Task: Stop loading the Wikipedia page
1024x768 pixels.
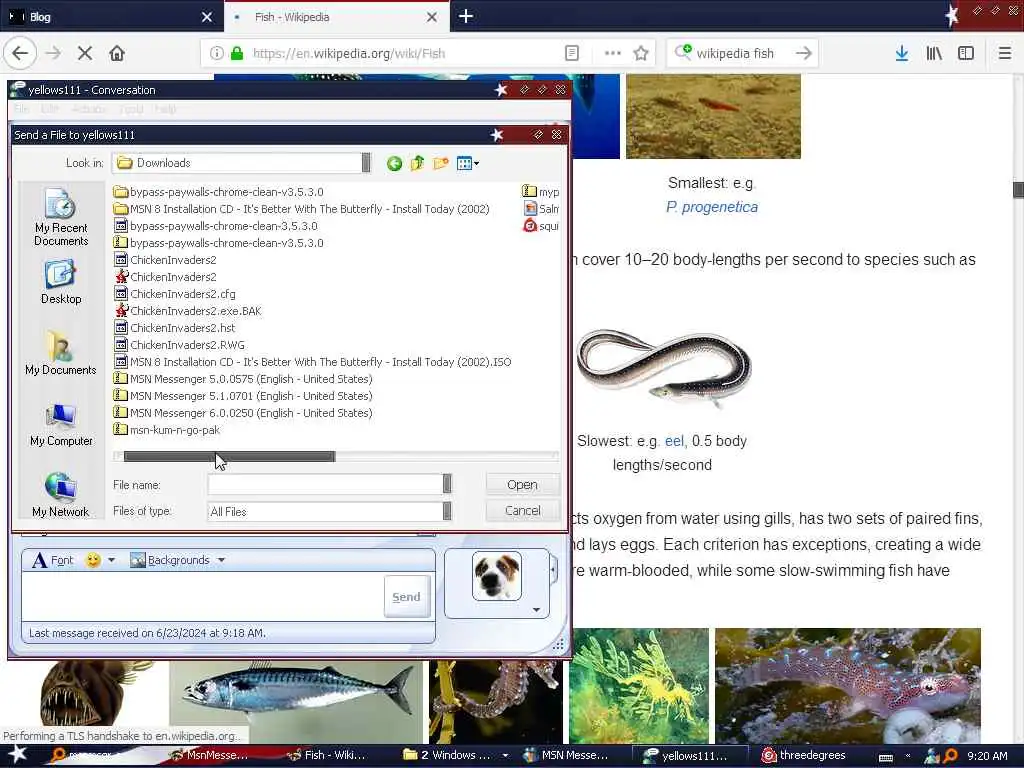Action: click(x=84, y=54)
